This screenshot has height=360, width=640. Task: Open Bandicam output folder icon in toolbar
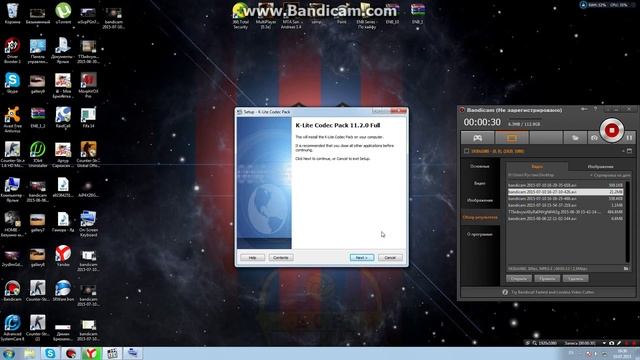tap(576, 138)
